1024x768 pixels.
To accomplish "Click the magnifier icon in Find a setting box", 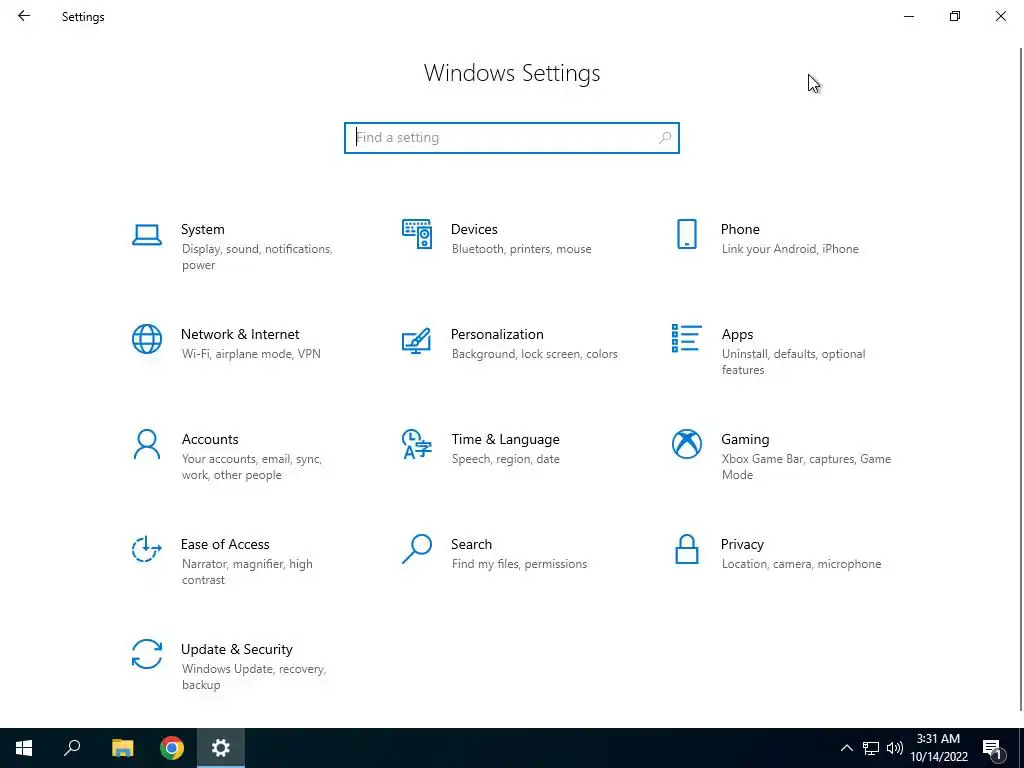I will click(665, 138).
